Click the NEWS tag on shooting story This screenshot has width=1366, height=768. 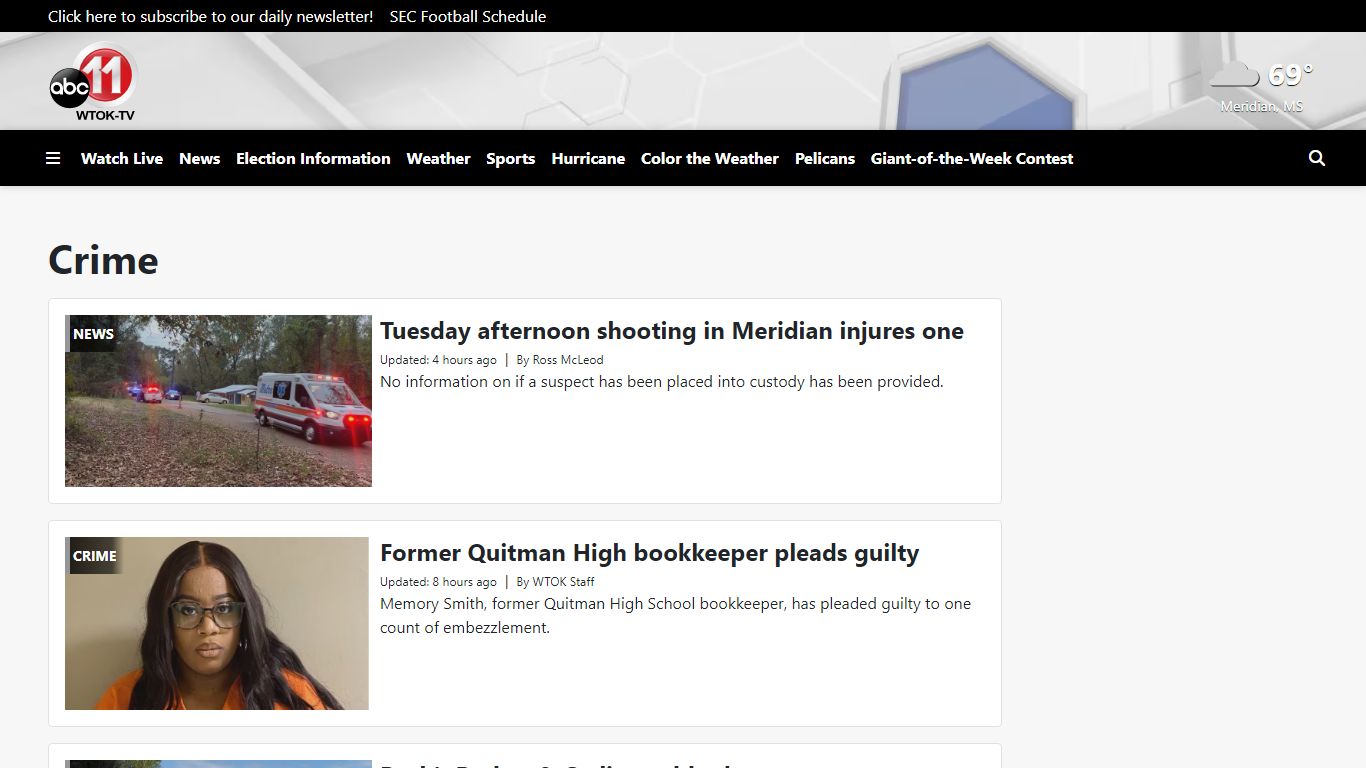pyautogui.click(x=93, y=334)
